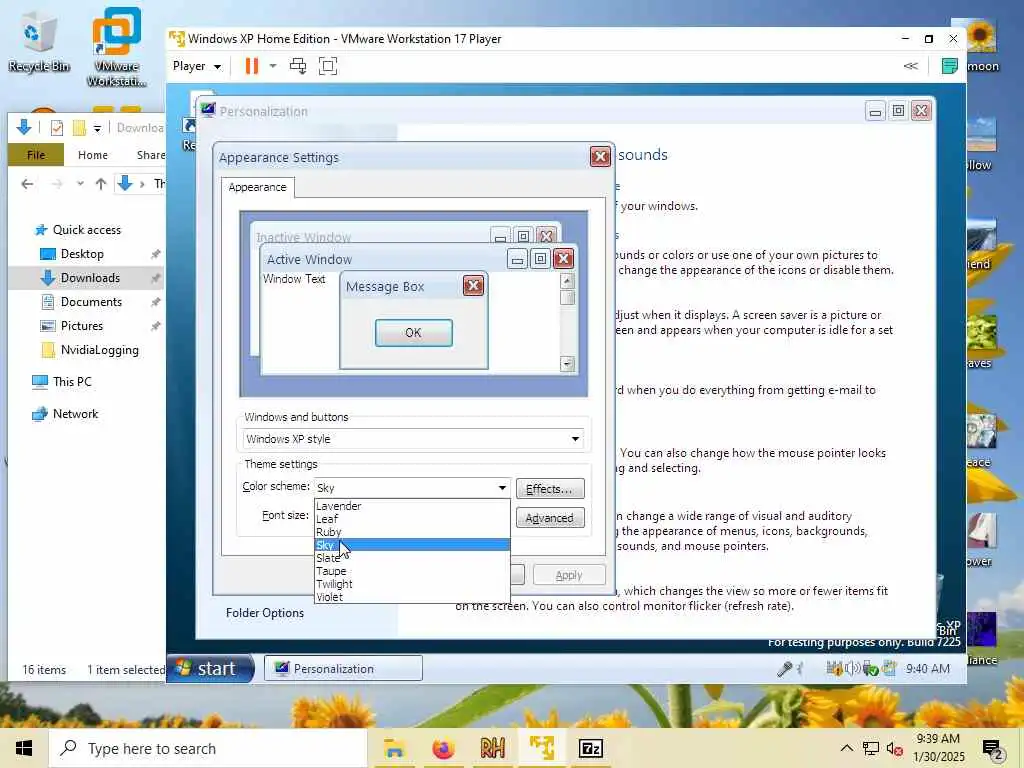The image size is (1024, 768).
Task: Select the Appearance tab
Action: 257,187
